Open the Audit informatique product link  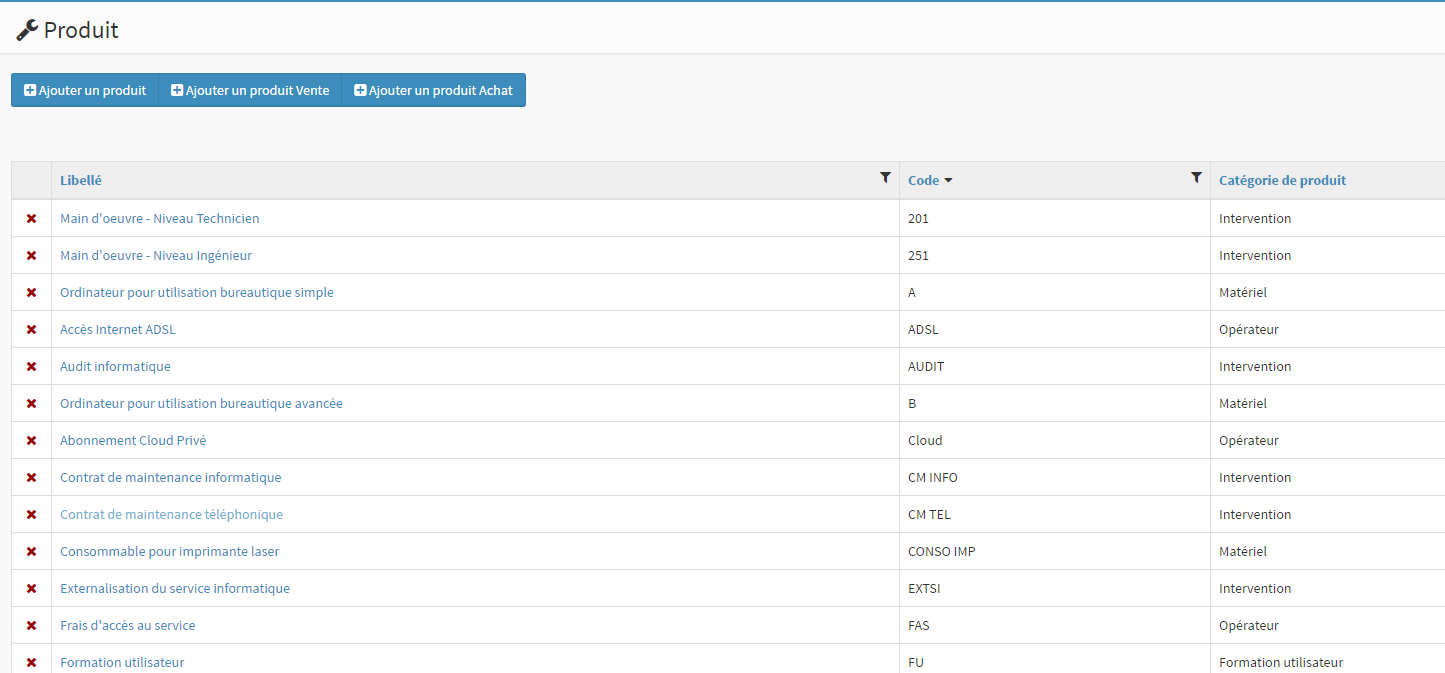[115, 366]
